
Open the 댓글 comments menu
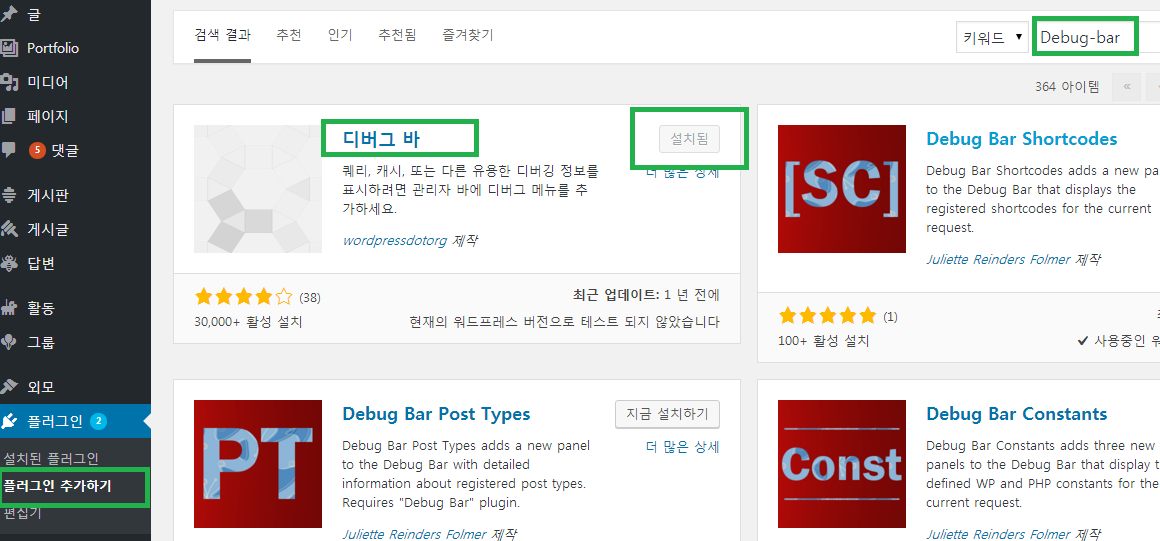point(64,151)
